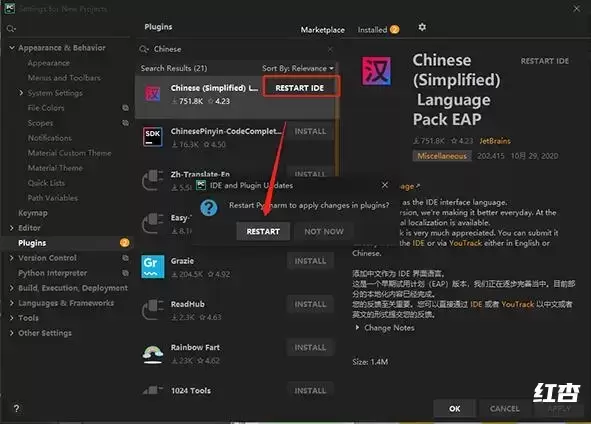Open the Keymap settings page
This screenshot has height=424, width=591.
(33, 213)
